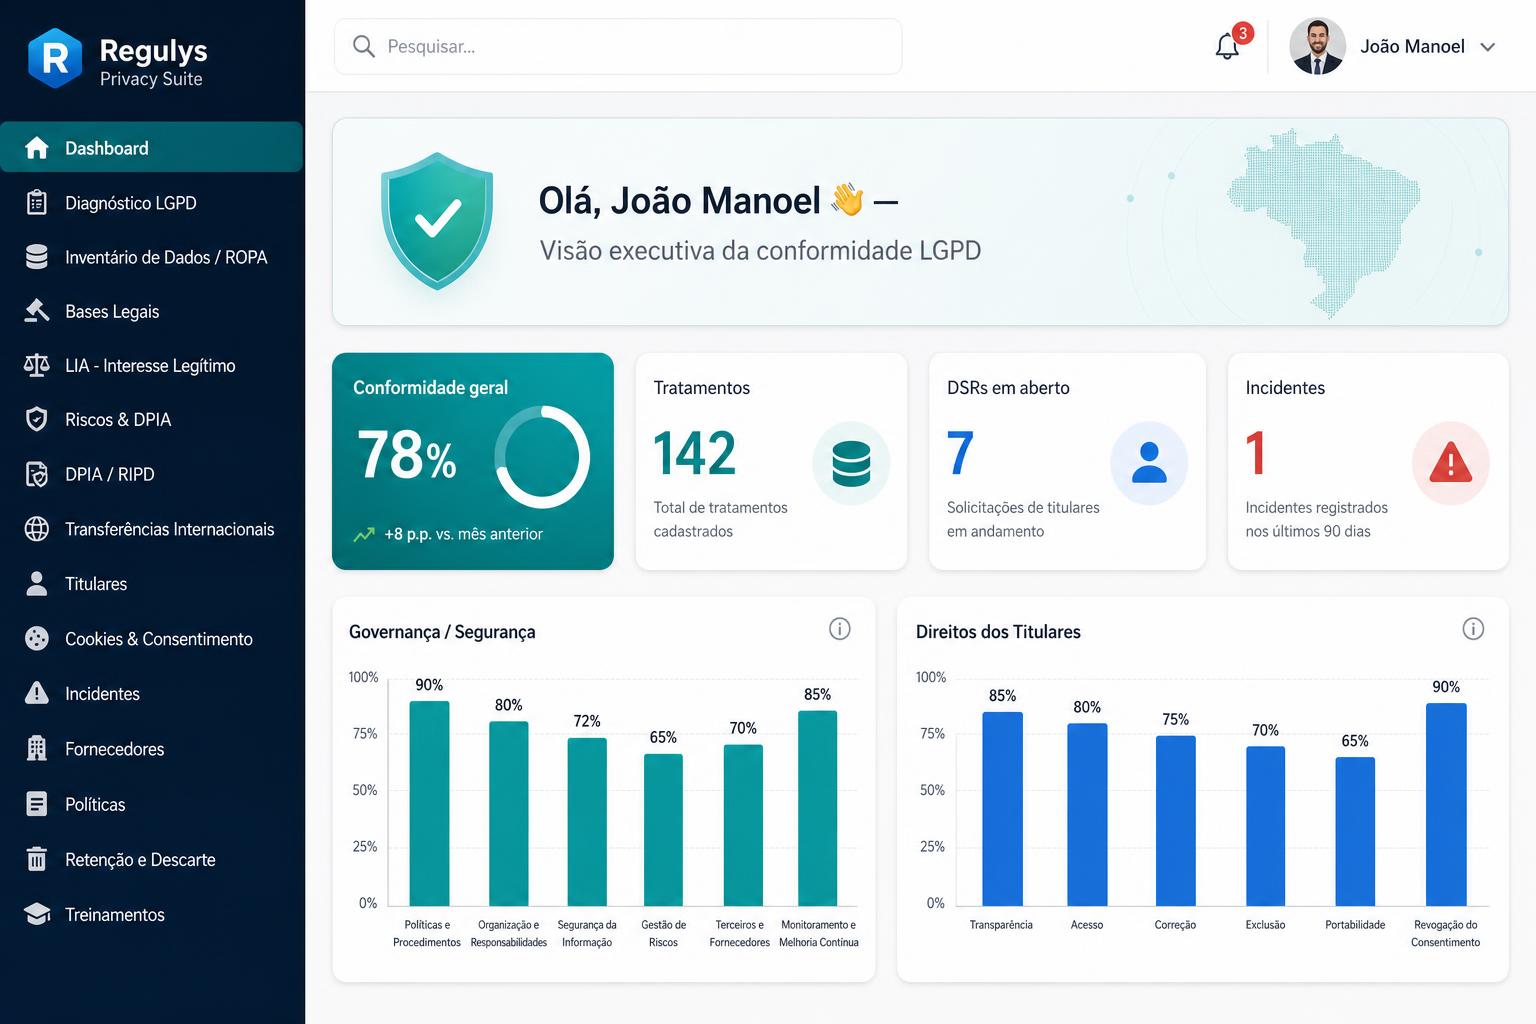
Task: Select the Segurança da Informação 72% bar
Action: [587, 822]
